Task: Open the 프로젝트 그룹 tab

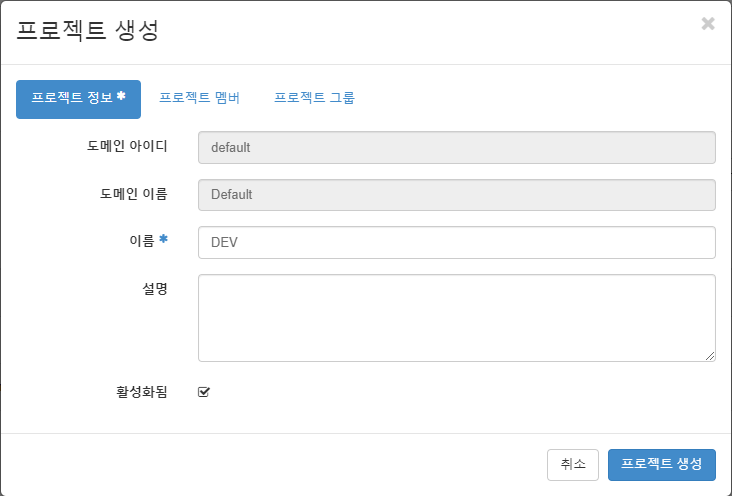Action: click(314, 98)
